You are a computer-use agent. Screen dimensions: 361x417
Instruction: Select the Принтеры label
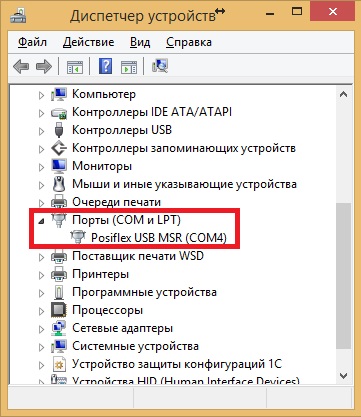click(100, 274)
